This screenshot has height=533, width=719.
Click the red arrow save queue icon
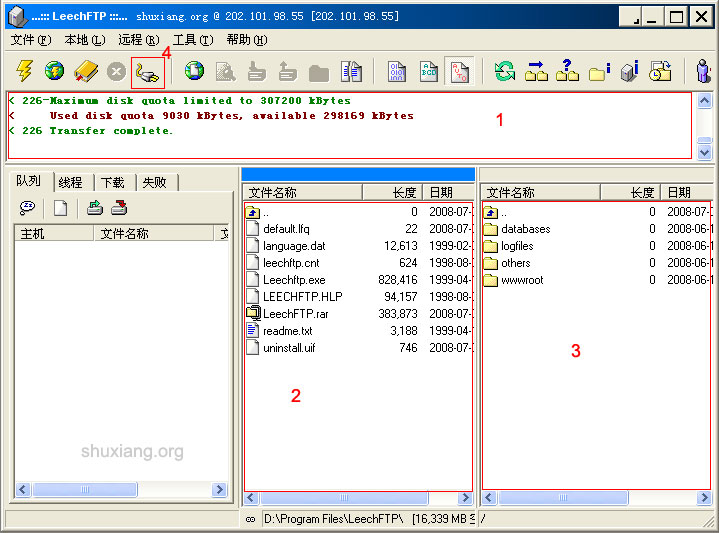pyautogui.click(x=119, y=208)
